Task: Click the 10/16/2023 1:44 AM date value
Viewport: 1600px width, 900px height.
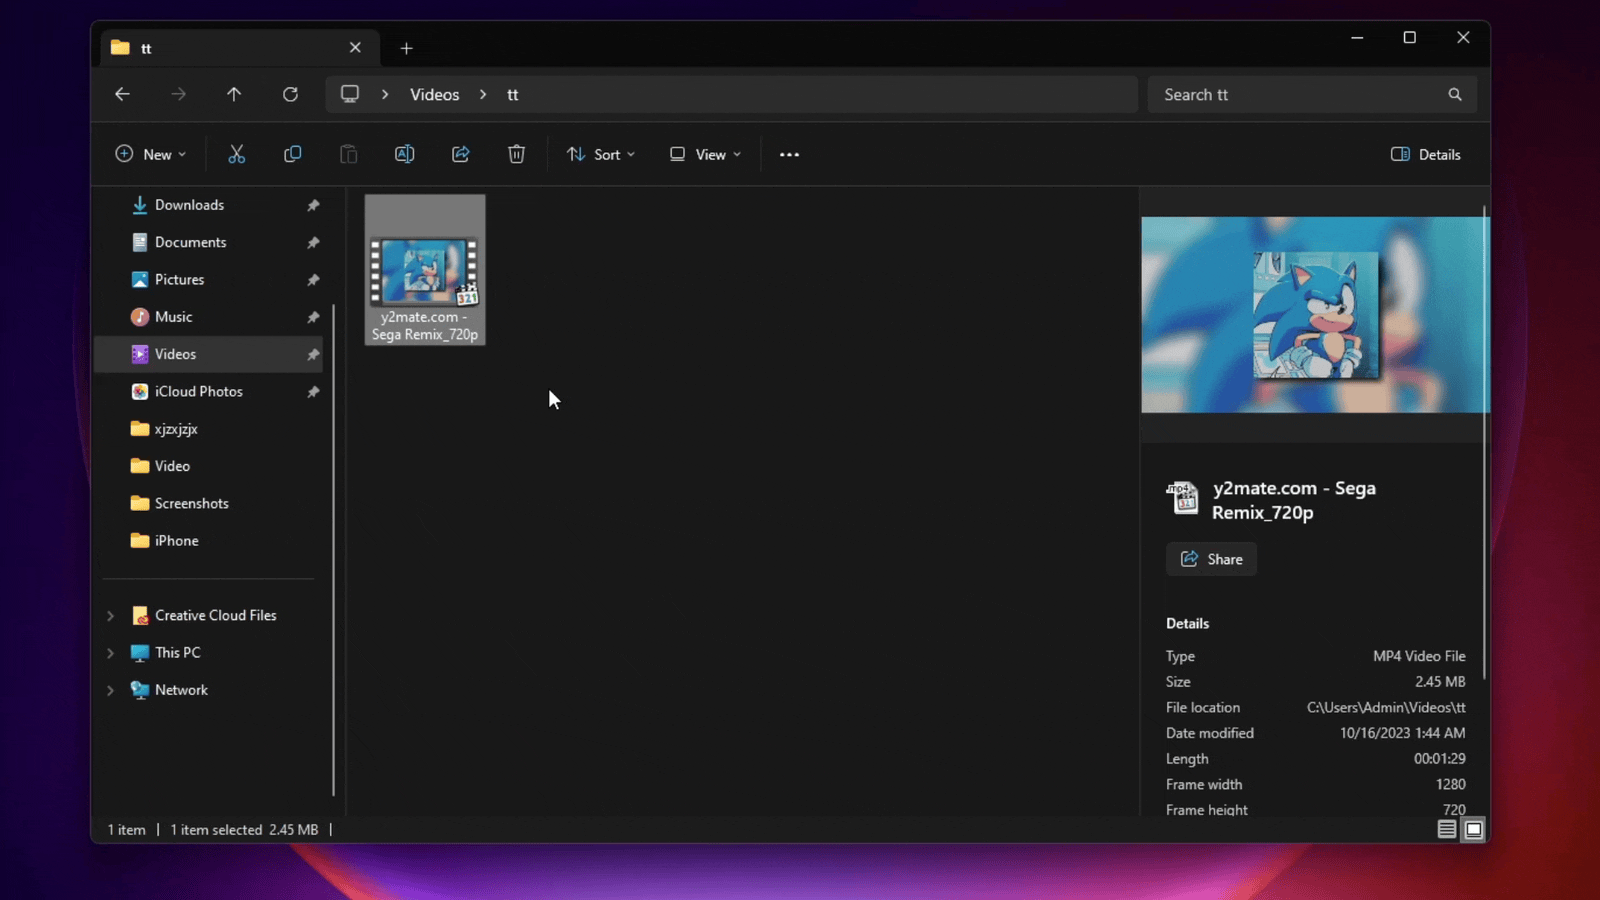Action: tap(1403, 733)
